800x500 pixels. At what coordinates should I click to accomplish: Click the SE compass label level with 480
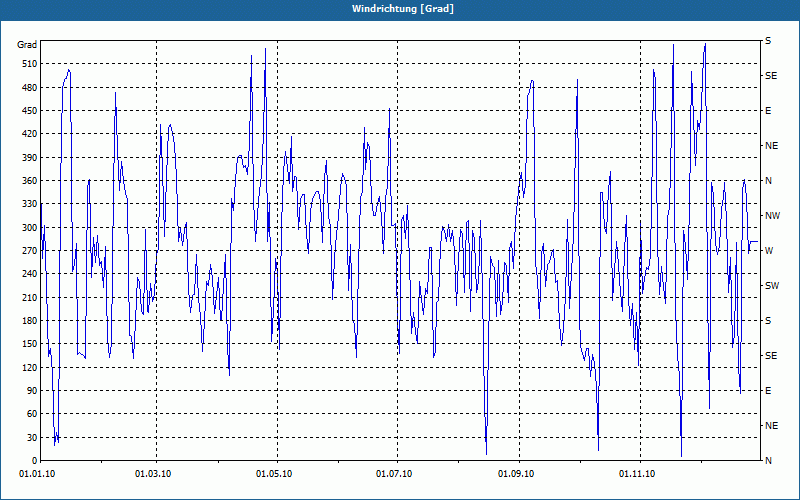tap(771, 76)
